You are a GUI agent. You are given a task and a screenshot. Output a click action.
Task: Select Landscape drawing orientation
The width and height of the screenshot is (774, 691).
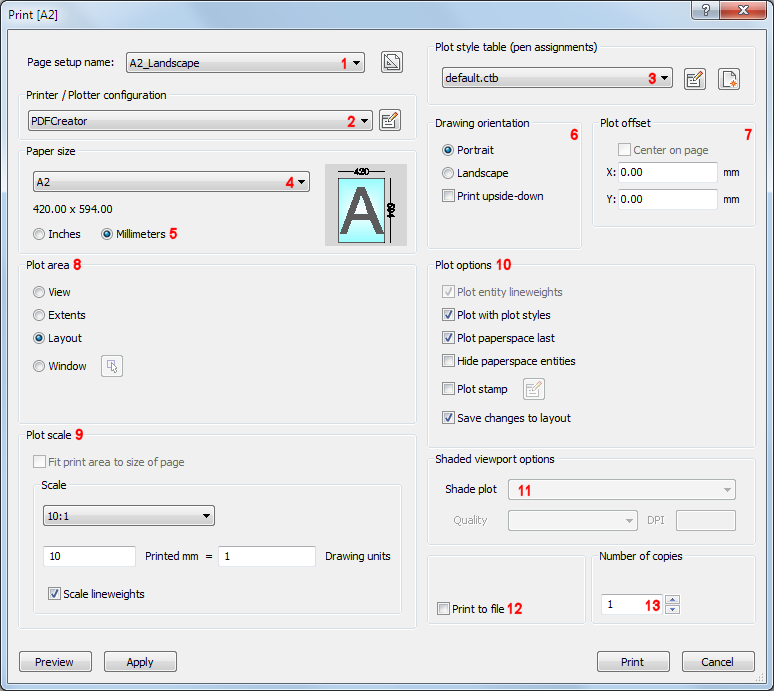(x=449, y=173)
